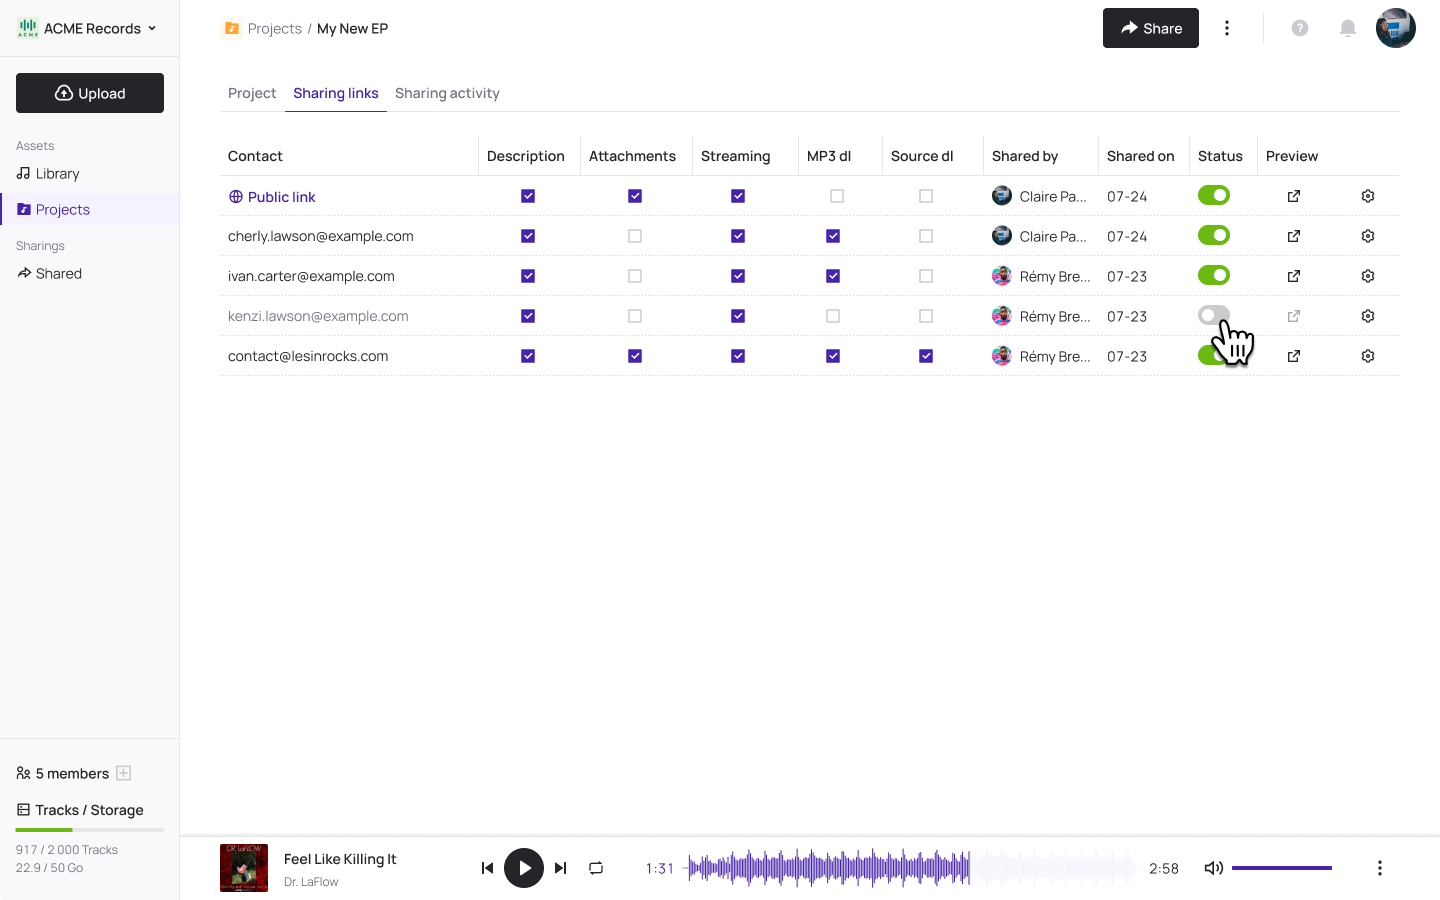Click the help question mark icon
The width and height of the screenshot is (1440, 900).
(x=1300, y=28)
